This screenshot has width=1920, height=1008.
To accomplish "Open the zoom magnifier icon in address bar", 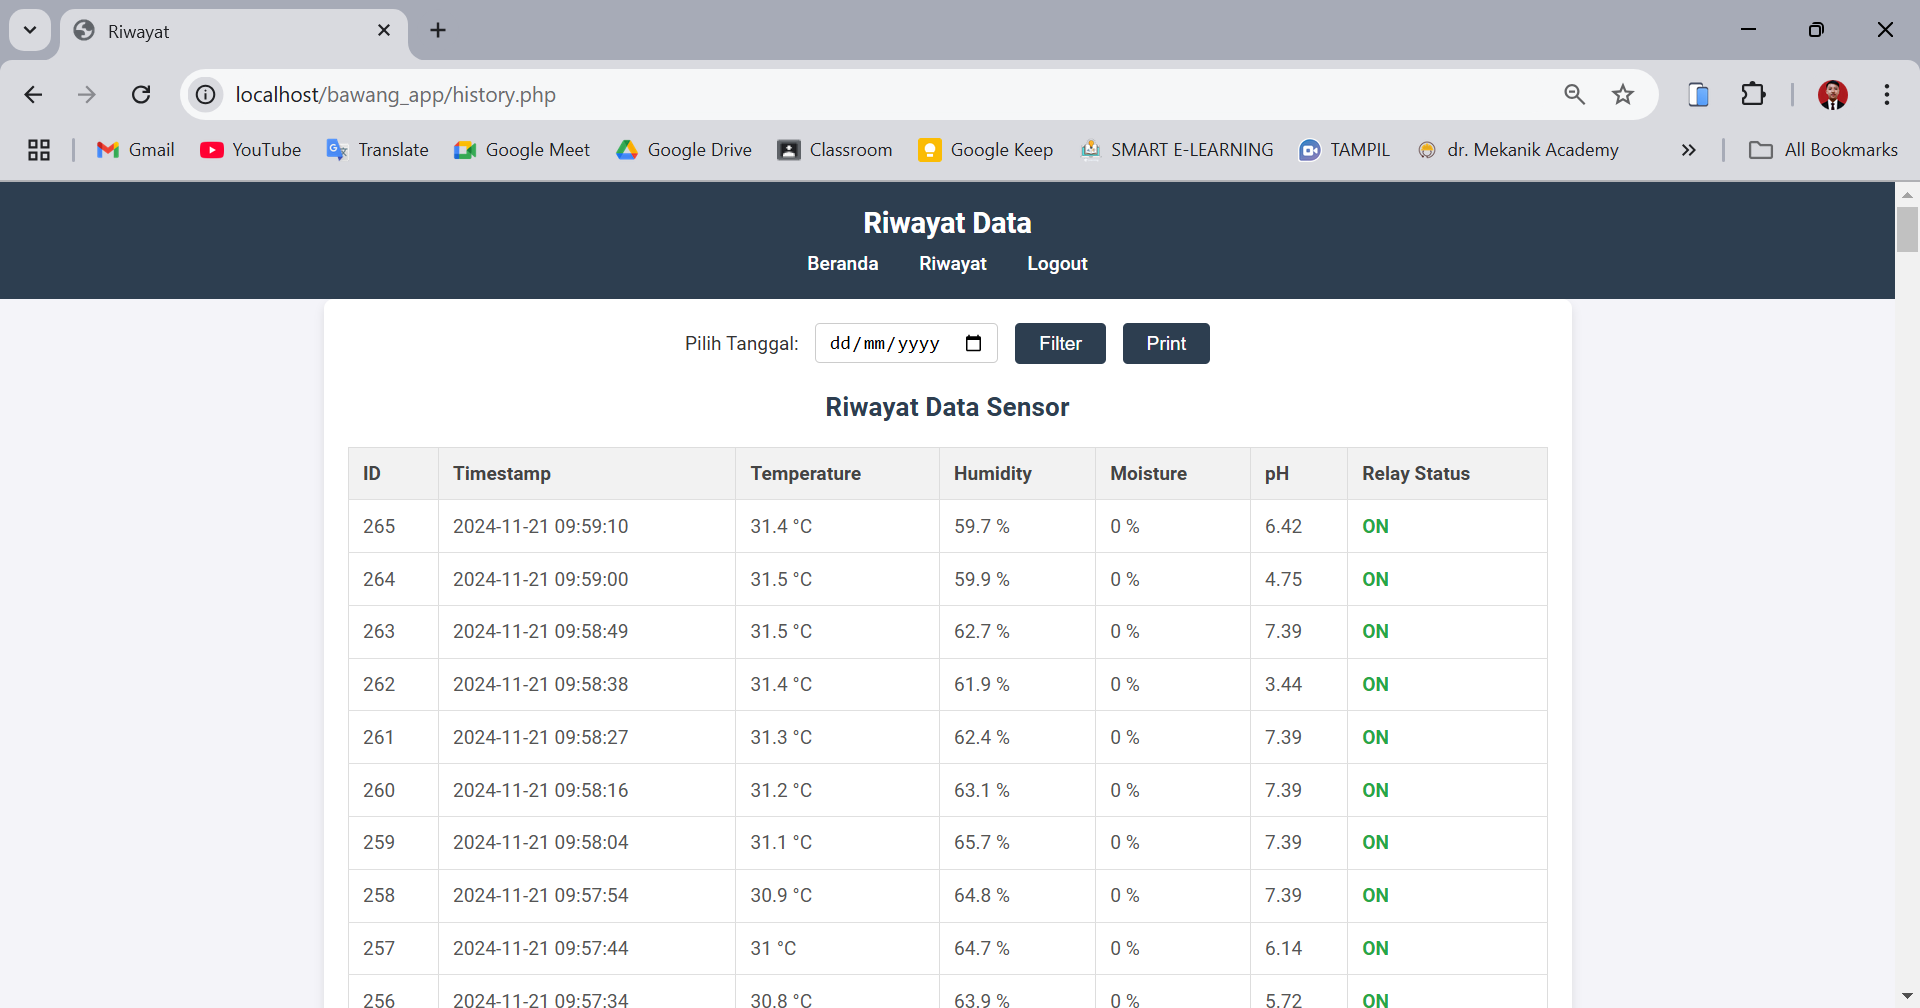I will coord(1574,95).
